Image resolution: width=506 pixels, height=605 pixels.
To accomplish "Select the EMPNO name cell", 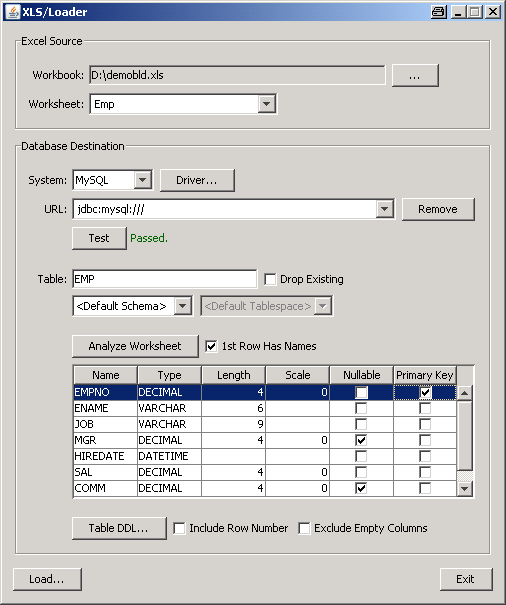I will pos(105,392).
